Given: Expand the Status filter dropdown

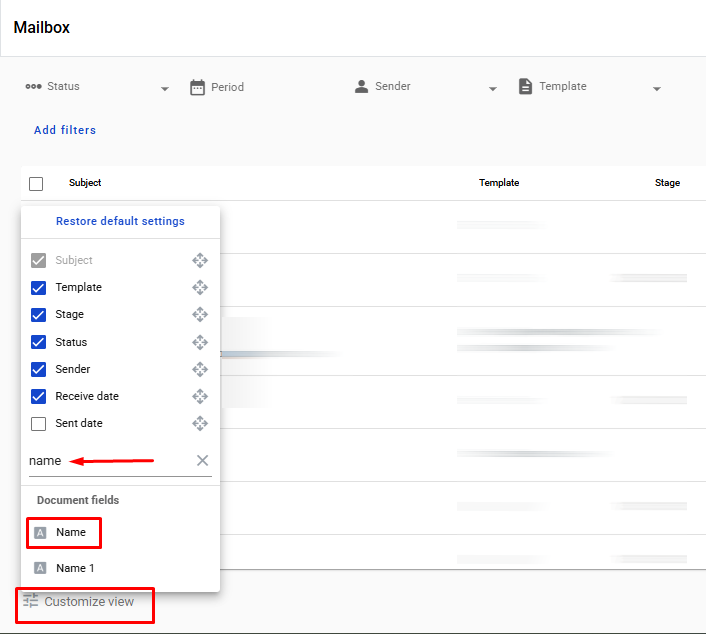Looking at the screenshot, I should click(x=165, y=89).
